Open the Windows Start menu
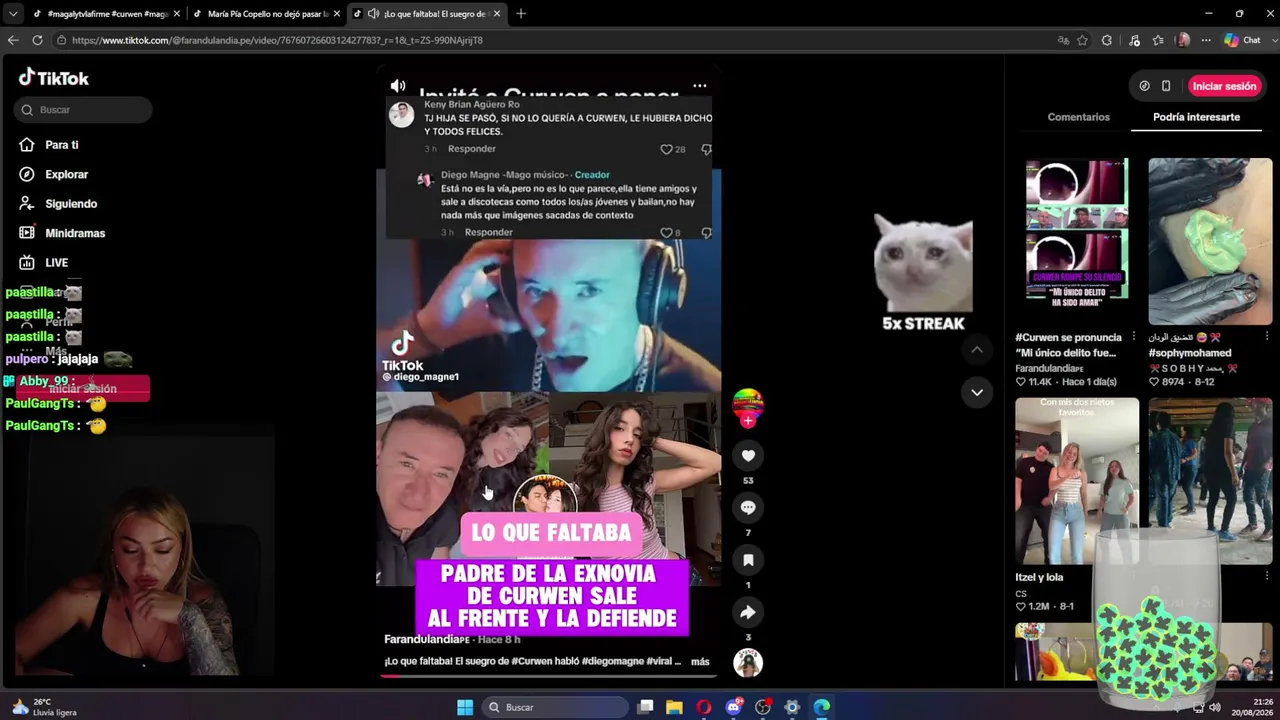 [465, 707]
